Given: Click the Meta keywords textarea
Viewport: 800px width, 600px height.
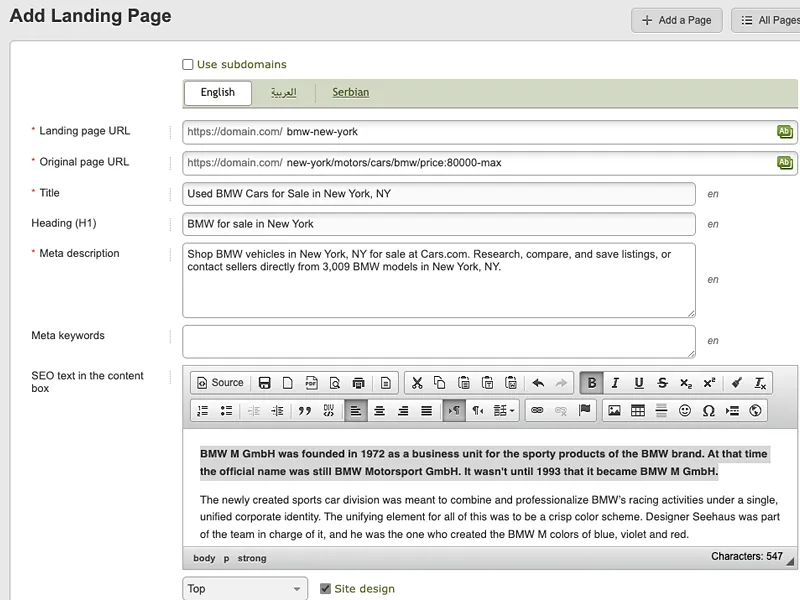Looking at the screenshot, I should (x=439, y=341).
